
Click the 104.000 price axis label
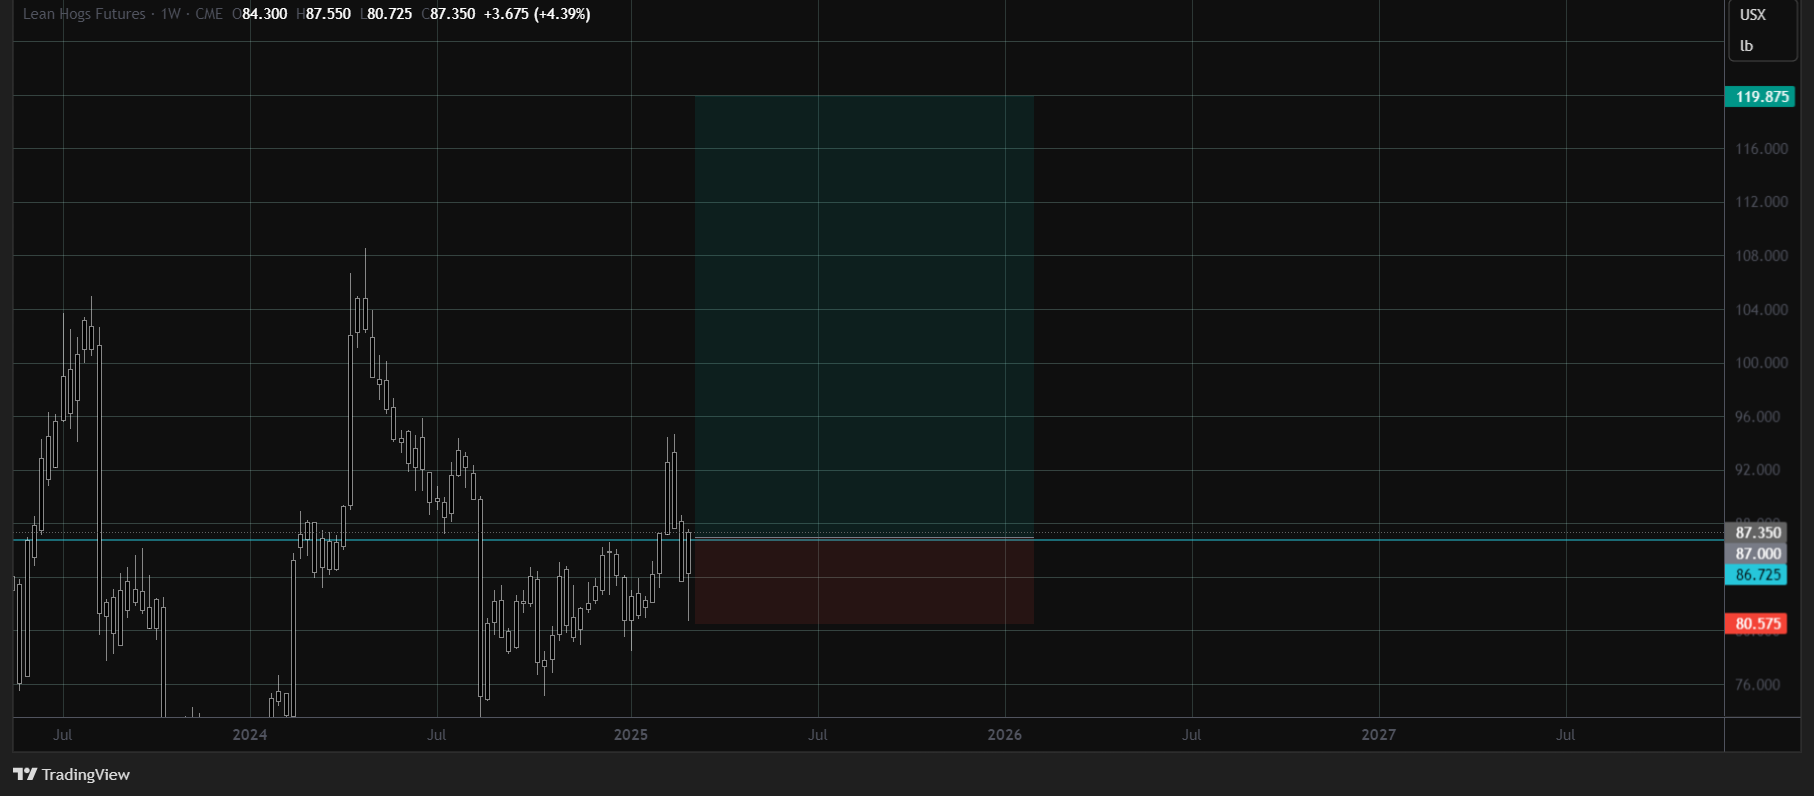pos(1761,310)
